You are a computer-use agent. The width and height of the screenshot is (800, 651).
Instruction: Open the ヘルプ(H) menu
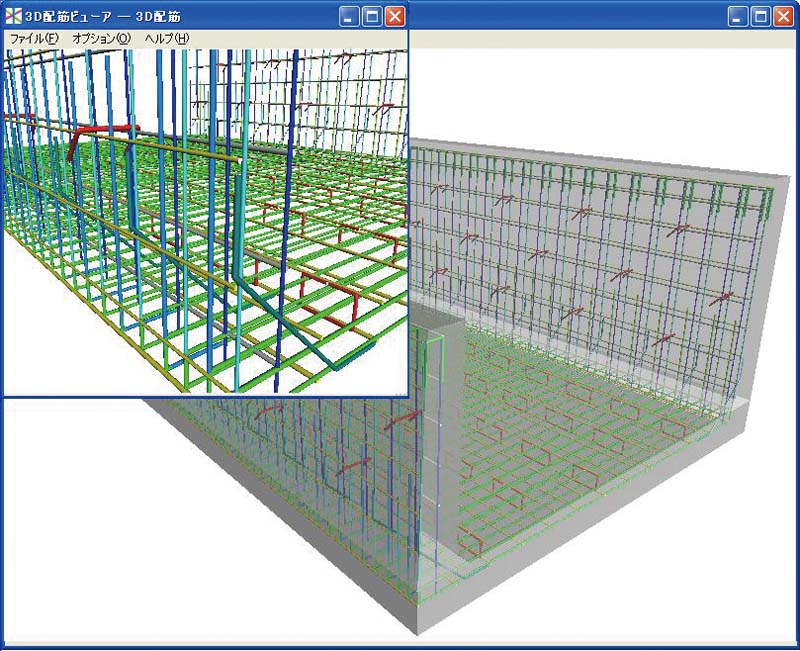coord(167,39)
